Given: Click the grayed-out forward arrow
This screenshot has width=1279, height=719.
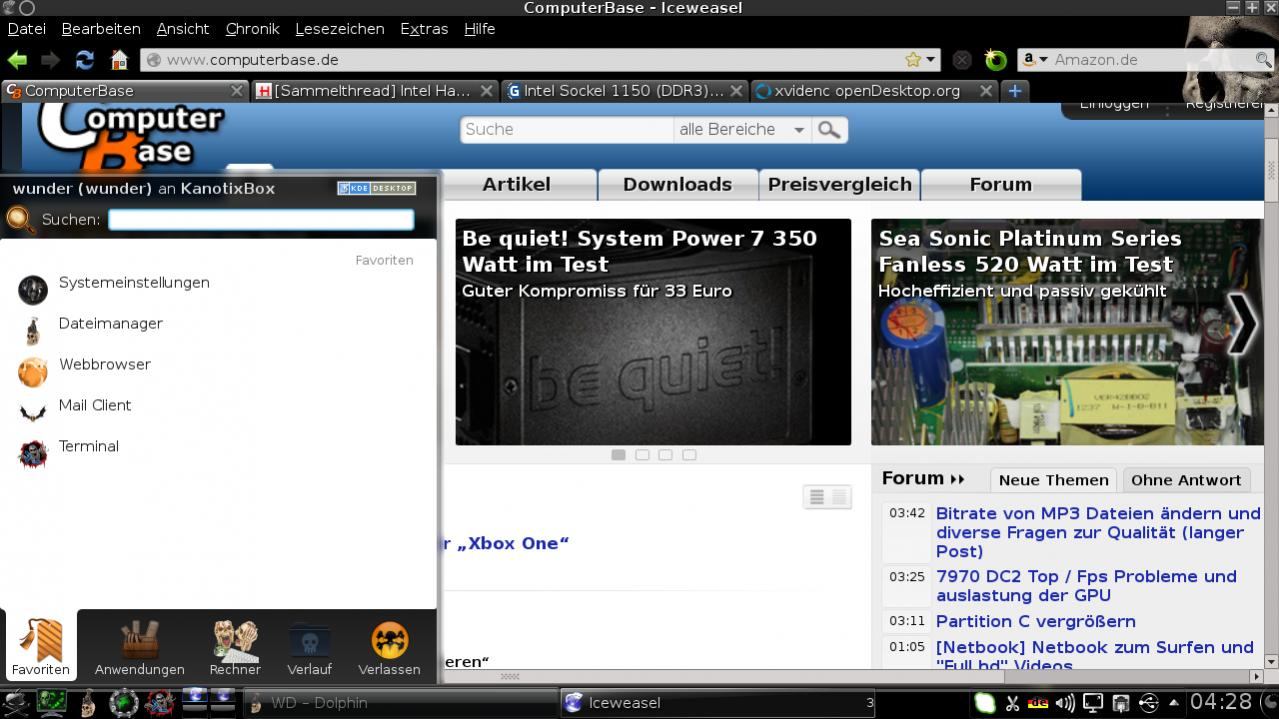Looking at the screenshot, I should click(50, 60).
